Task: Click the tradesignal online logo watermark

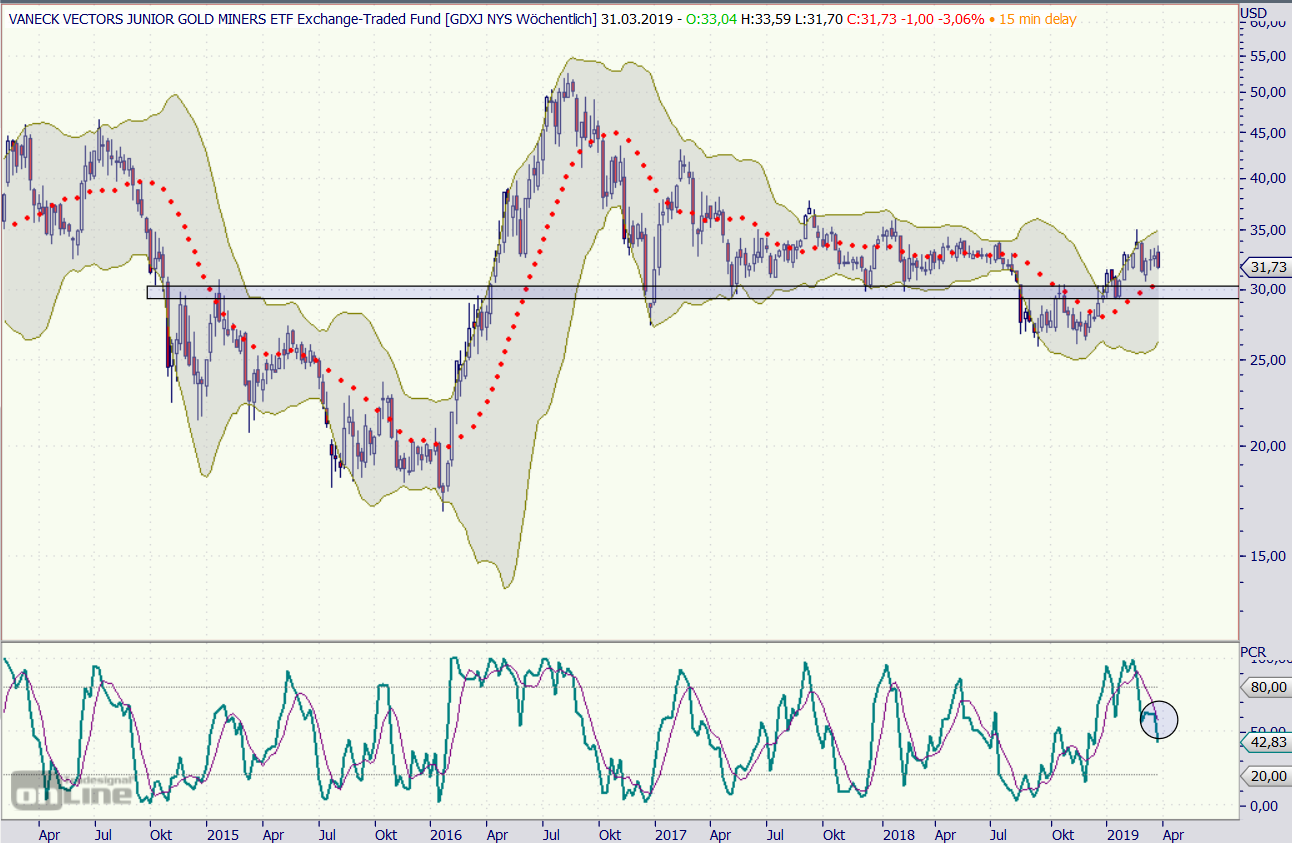Action: pos(72,791)
